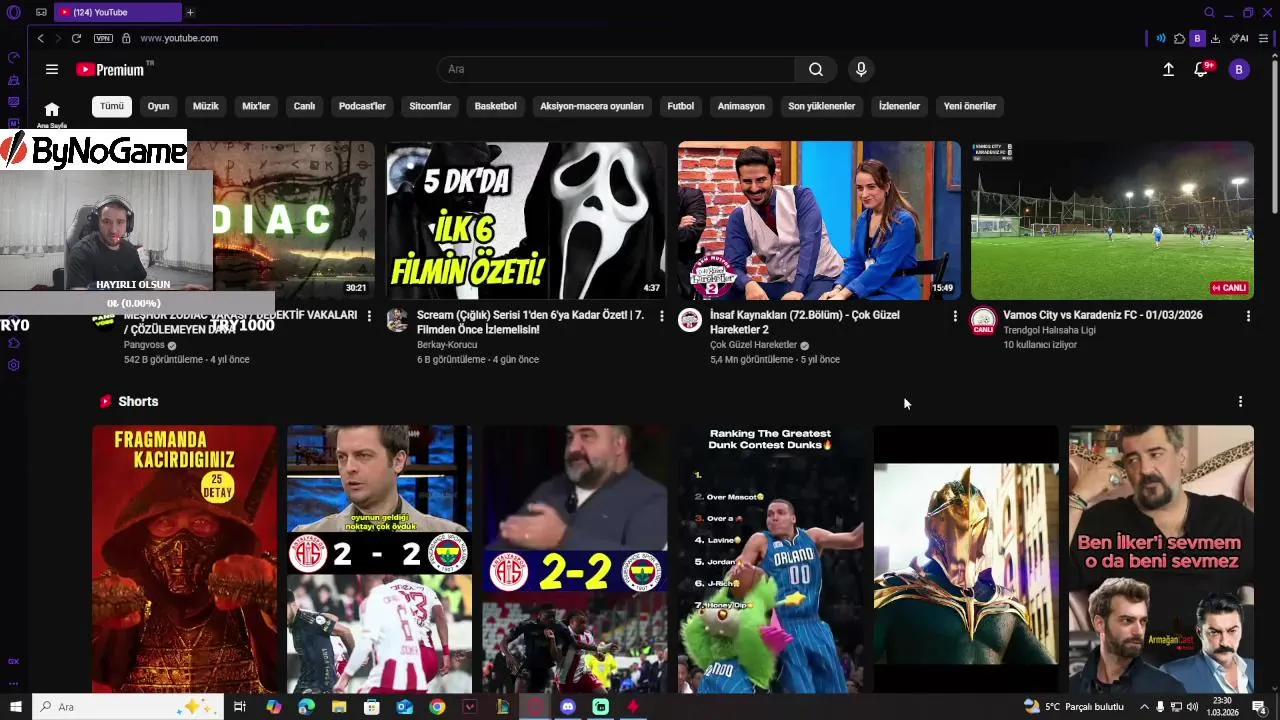Open Chrome from the taskbar
1280x720 pixels.
click(x=437, y=707)
